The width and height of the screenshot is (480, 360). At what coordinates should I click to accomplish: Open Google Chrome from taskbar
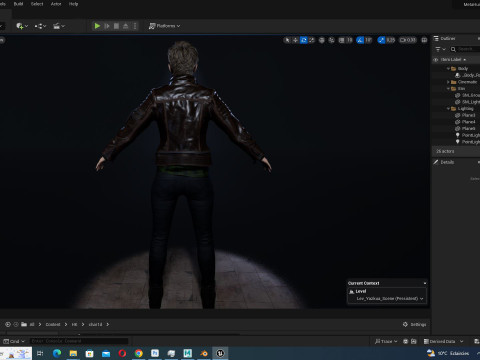[139, 353]
